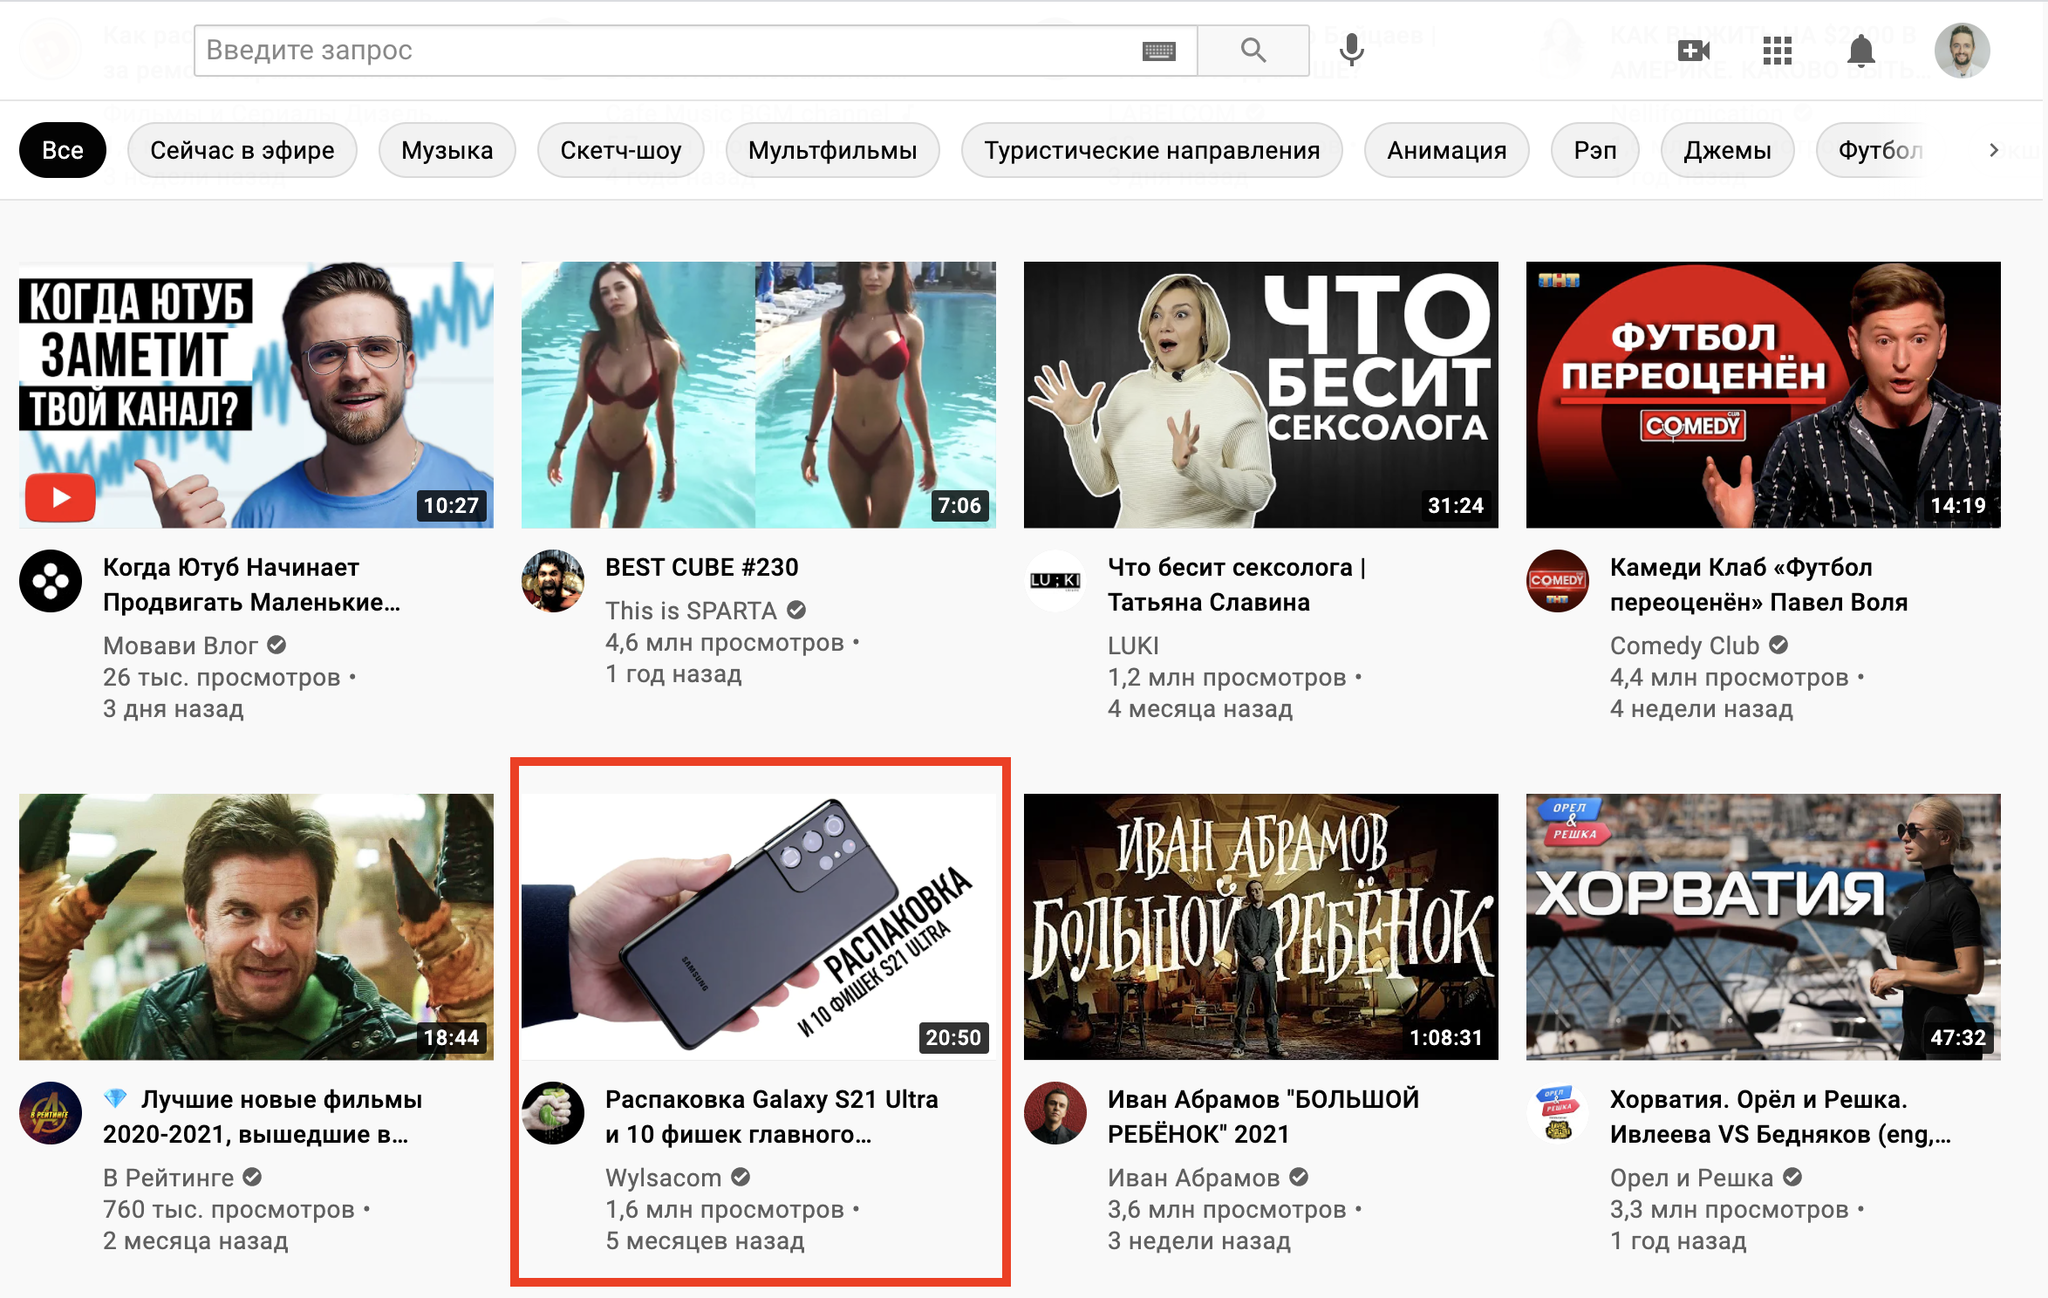The image size is (2048, 1298).
Task: Open the user account avatar menu
Action: [x=1961, y=50]
